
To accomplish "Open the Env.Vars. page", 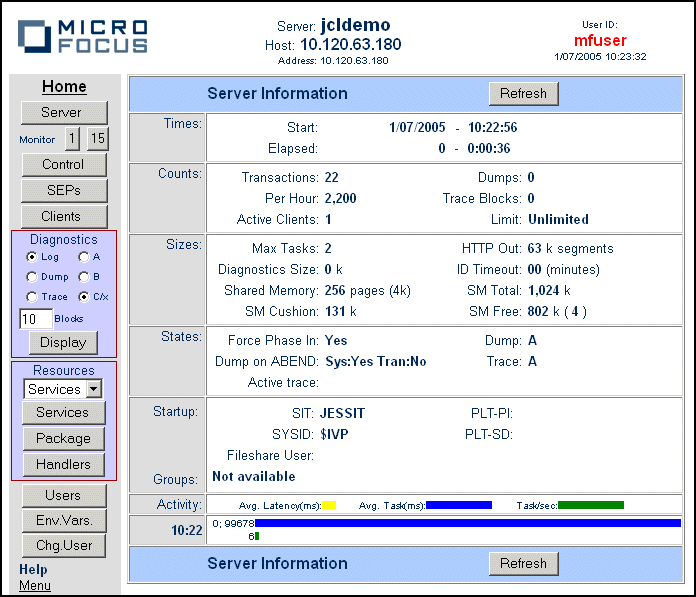I will 63,521.
